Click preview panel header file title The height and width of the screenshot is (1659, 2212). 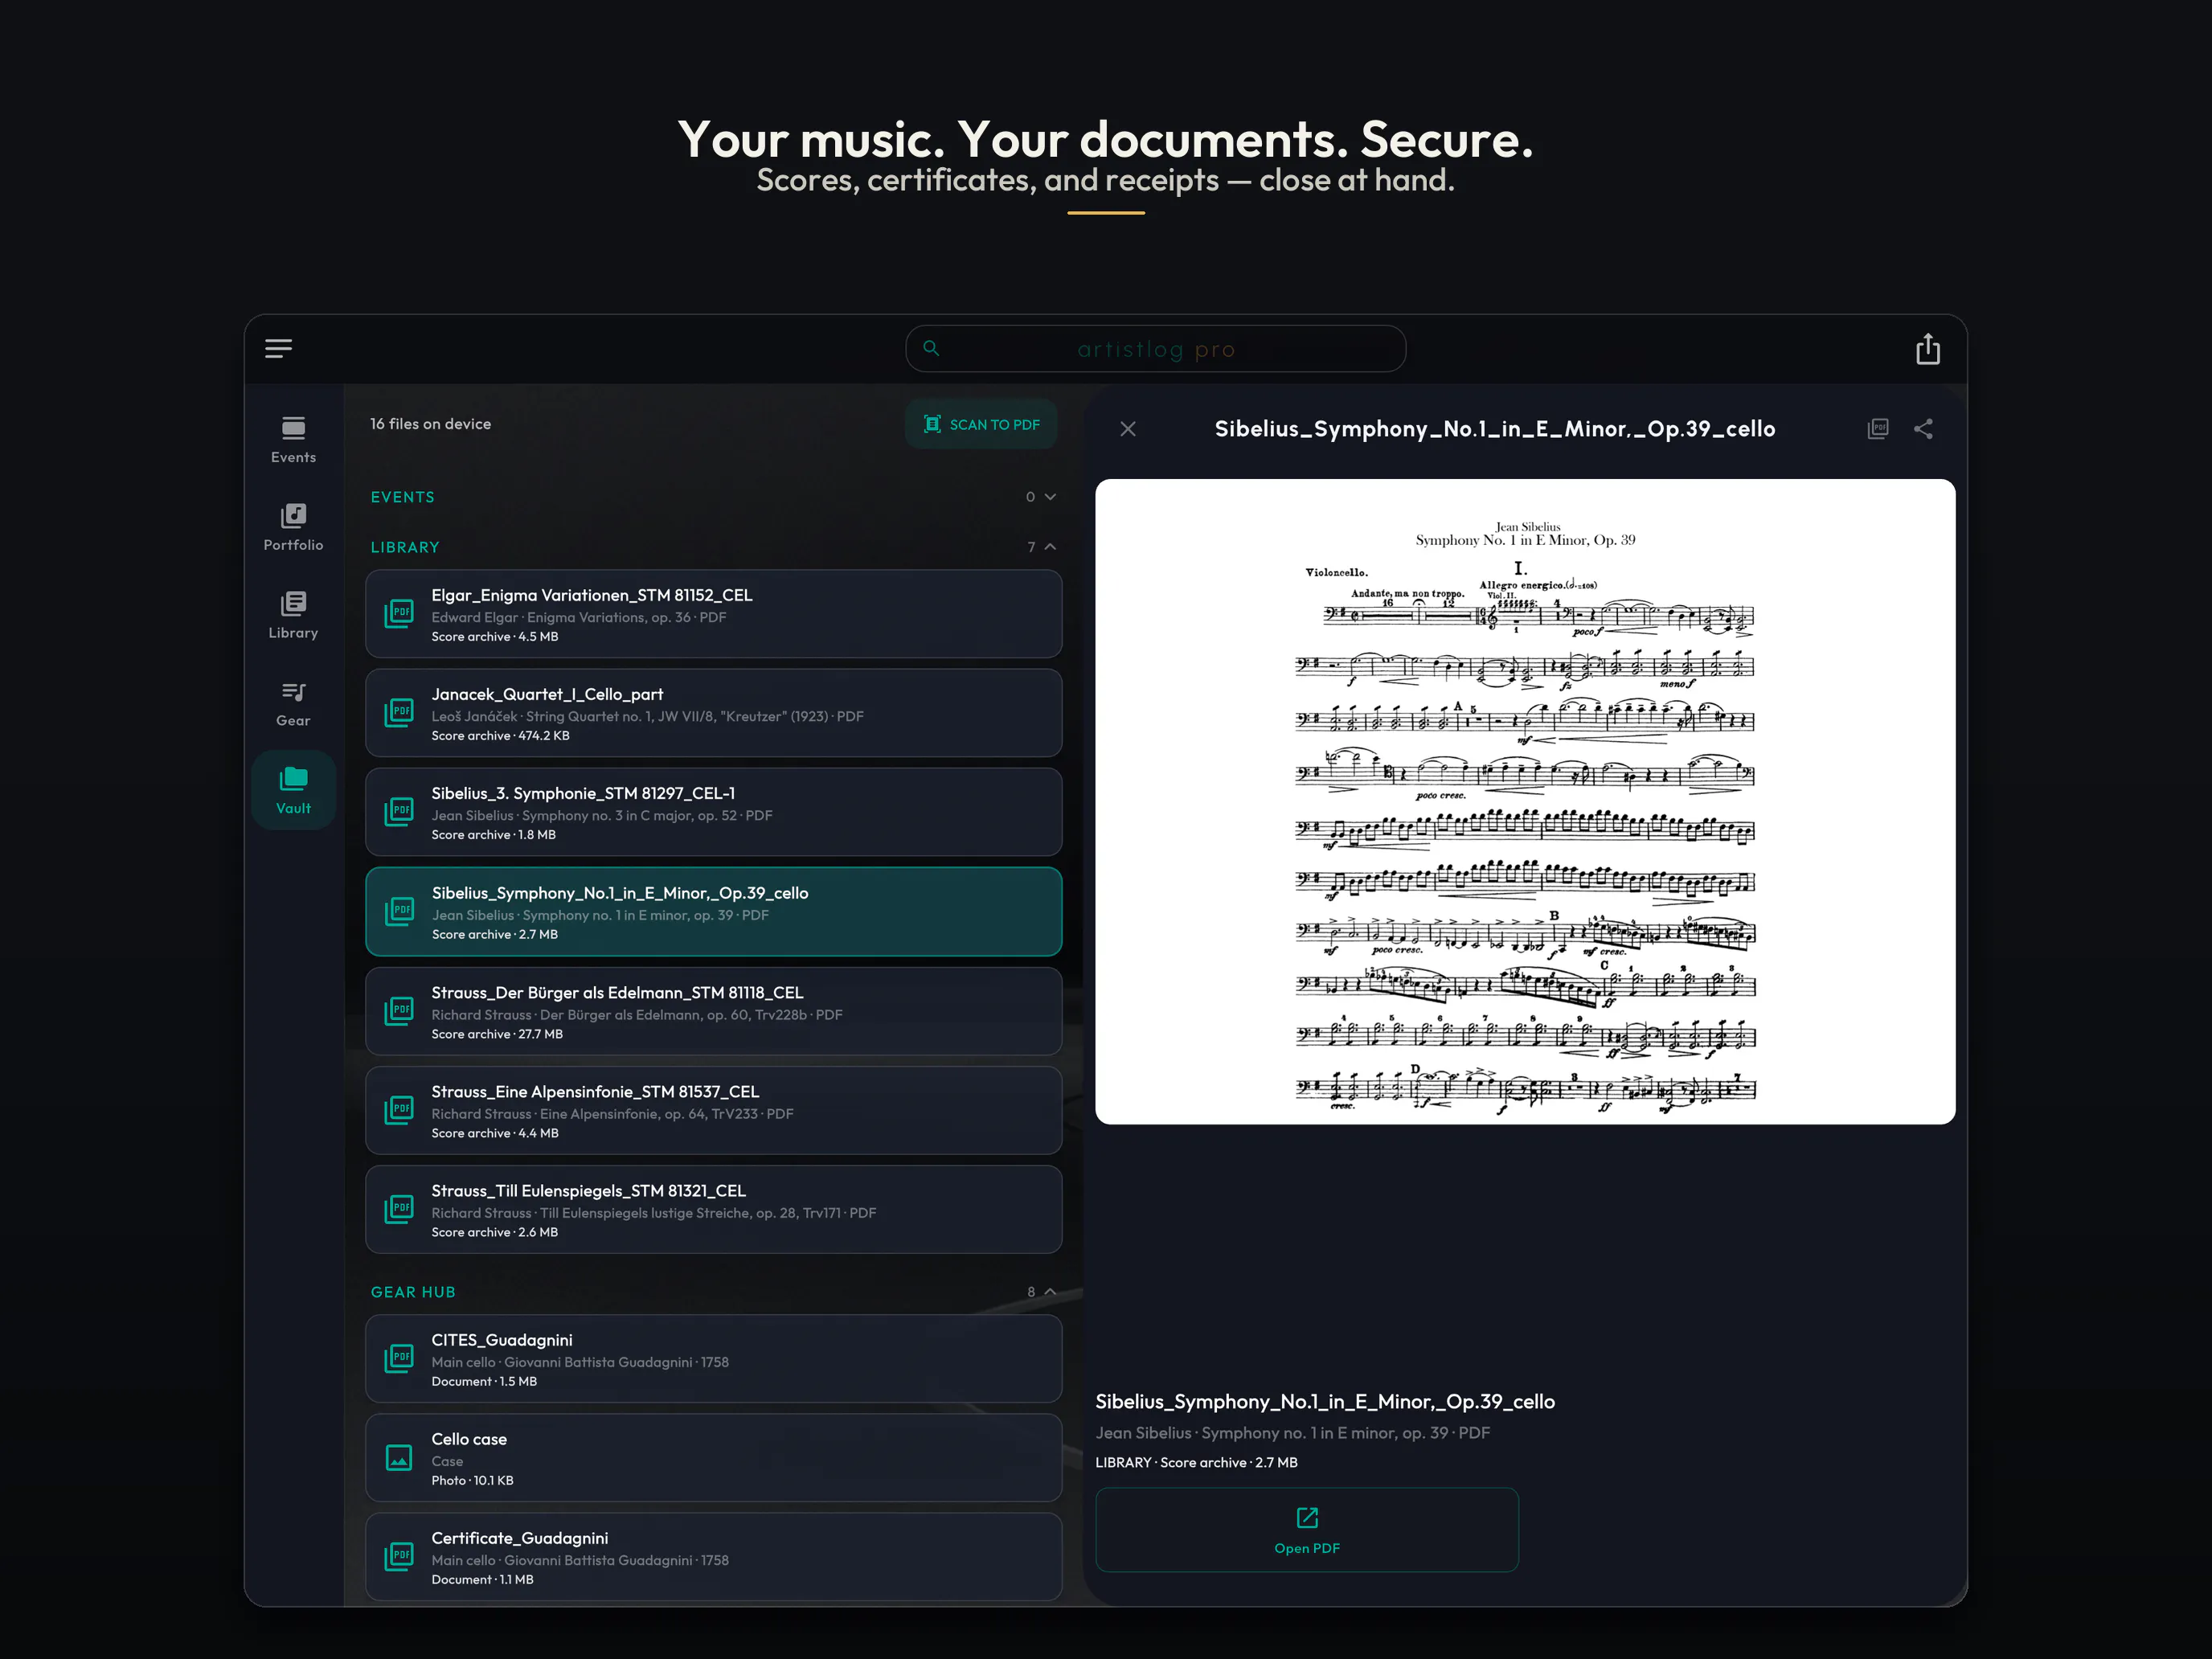pos(1495,429)
